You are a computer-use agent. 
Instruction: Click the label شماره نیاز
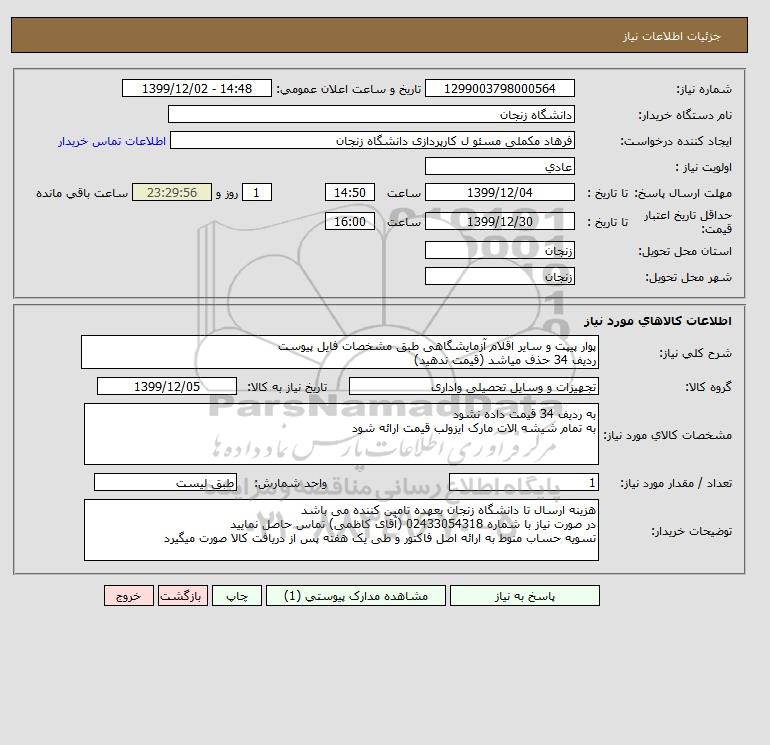(704, 89)
